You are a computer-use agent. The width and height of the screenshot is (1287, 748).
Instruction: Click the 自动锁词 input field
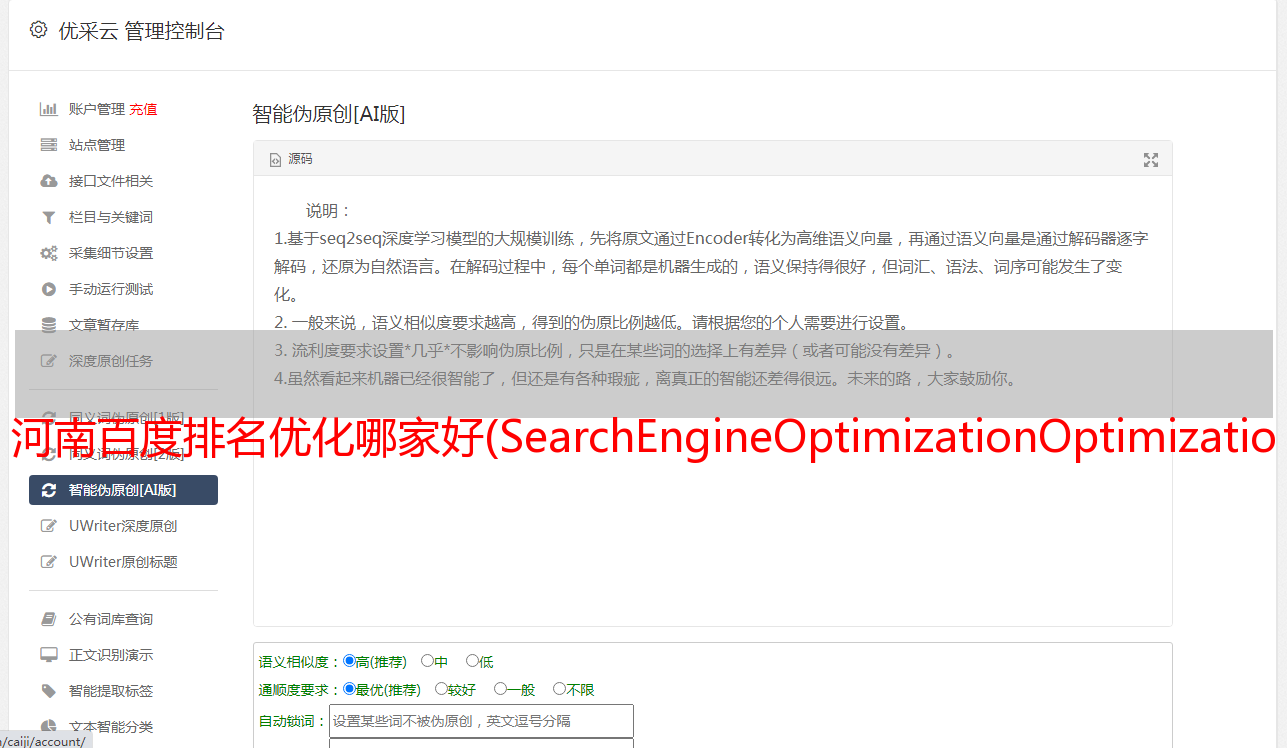point(481,721)
